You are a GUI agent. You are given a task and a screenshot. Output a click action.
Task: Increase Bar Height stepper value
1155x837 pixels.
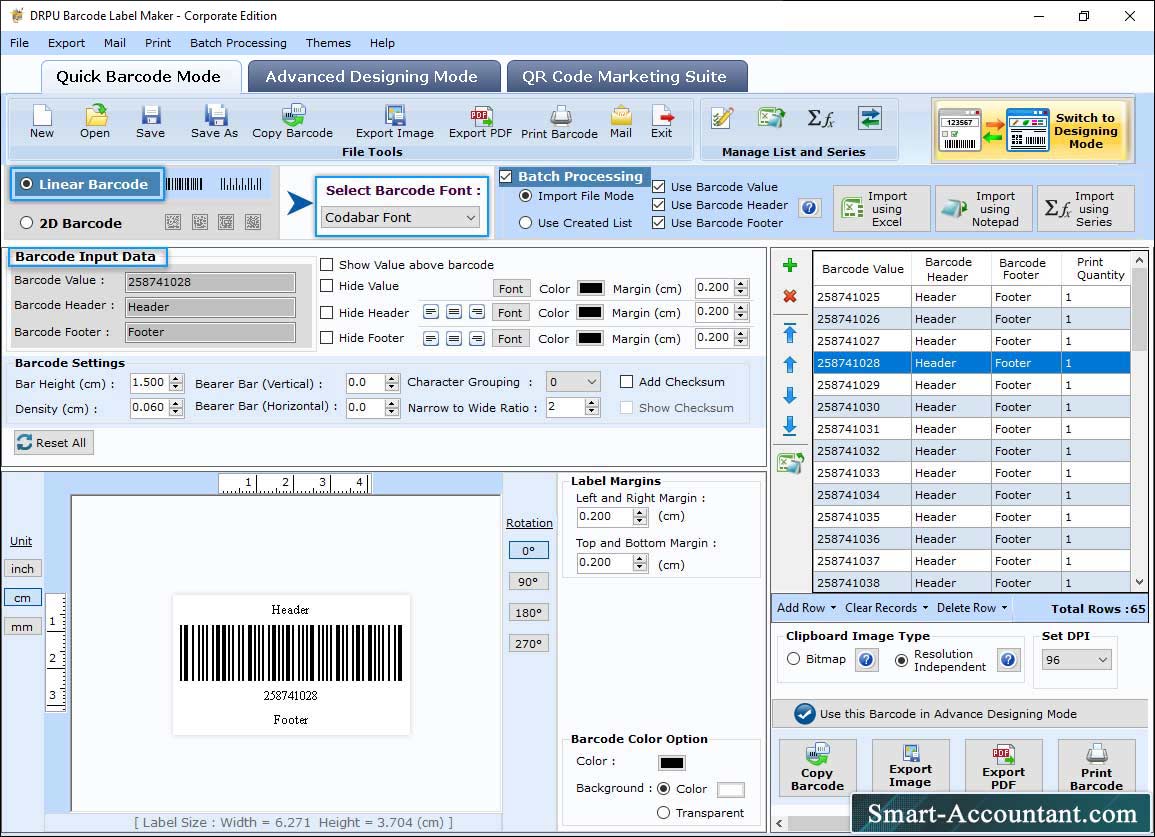click(176, 379)
